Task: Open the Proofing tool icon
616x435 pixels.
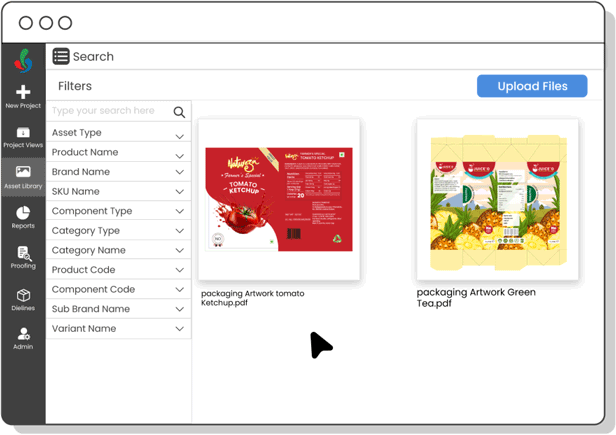Action: pyautogui.click(x=24, y=253)
